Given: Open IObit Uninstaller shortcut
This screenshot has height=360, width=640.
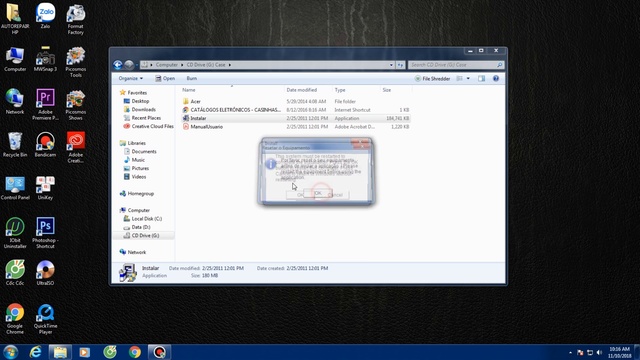Looking at the screenshot, I should click(15, 233).
